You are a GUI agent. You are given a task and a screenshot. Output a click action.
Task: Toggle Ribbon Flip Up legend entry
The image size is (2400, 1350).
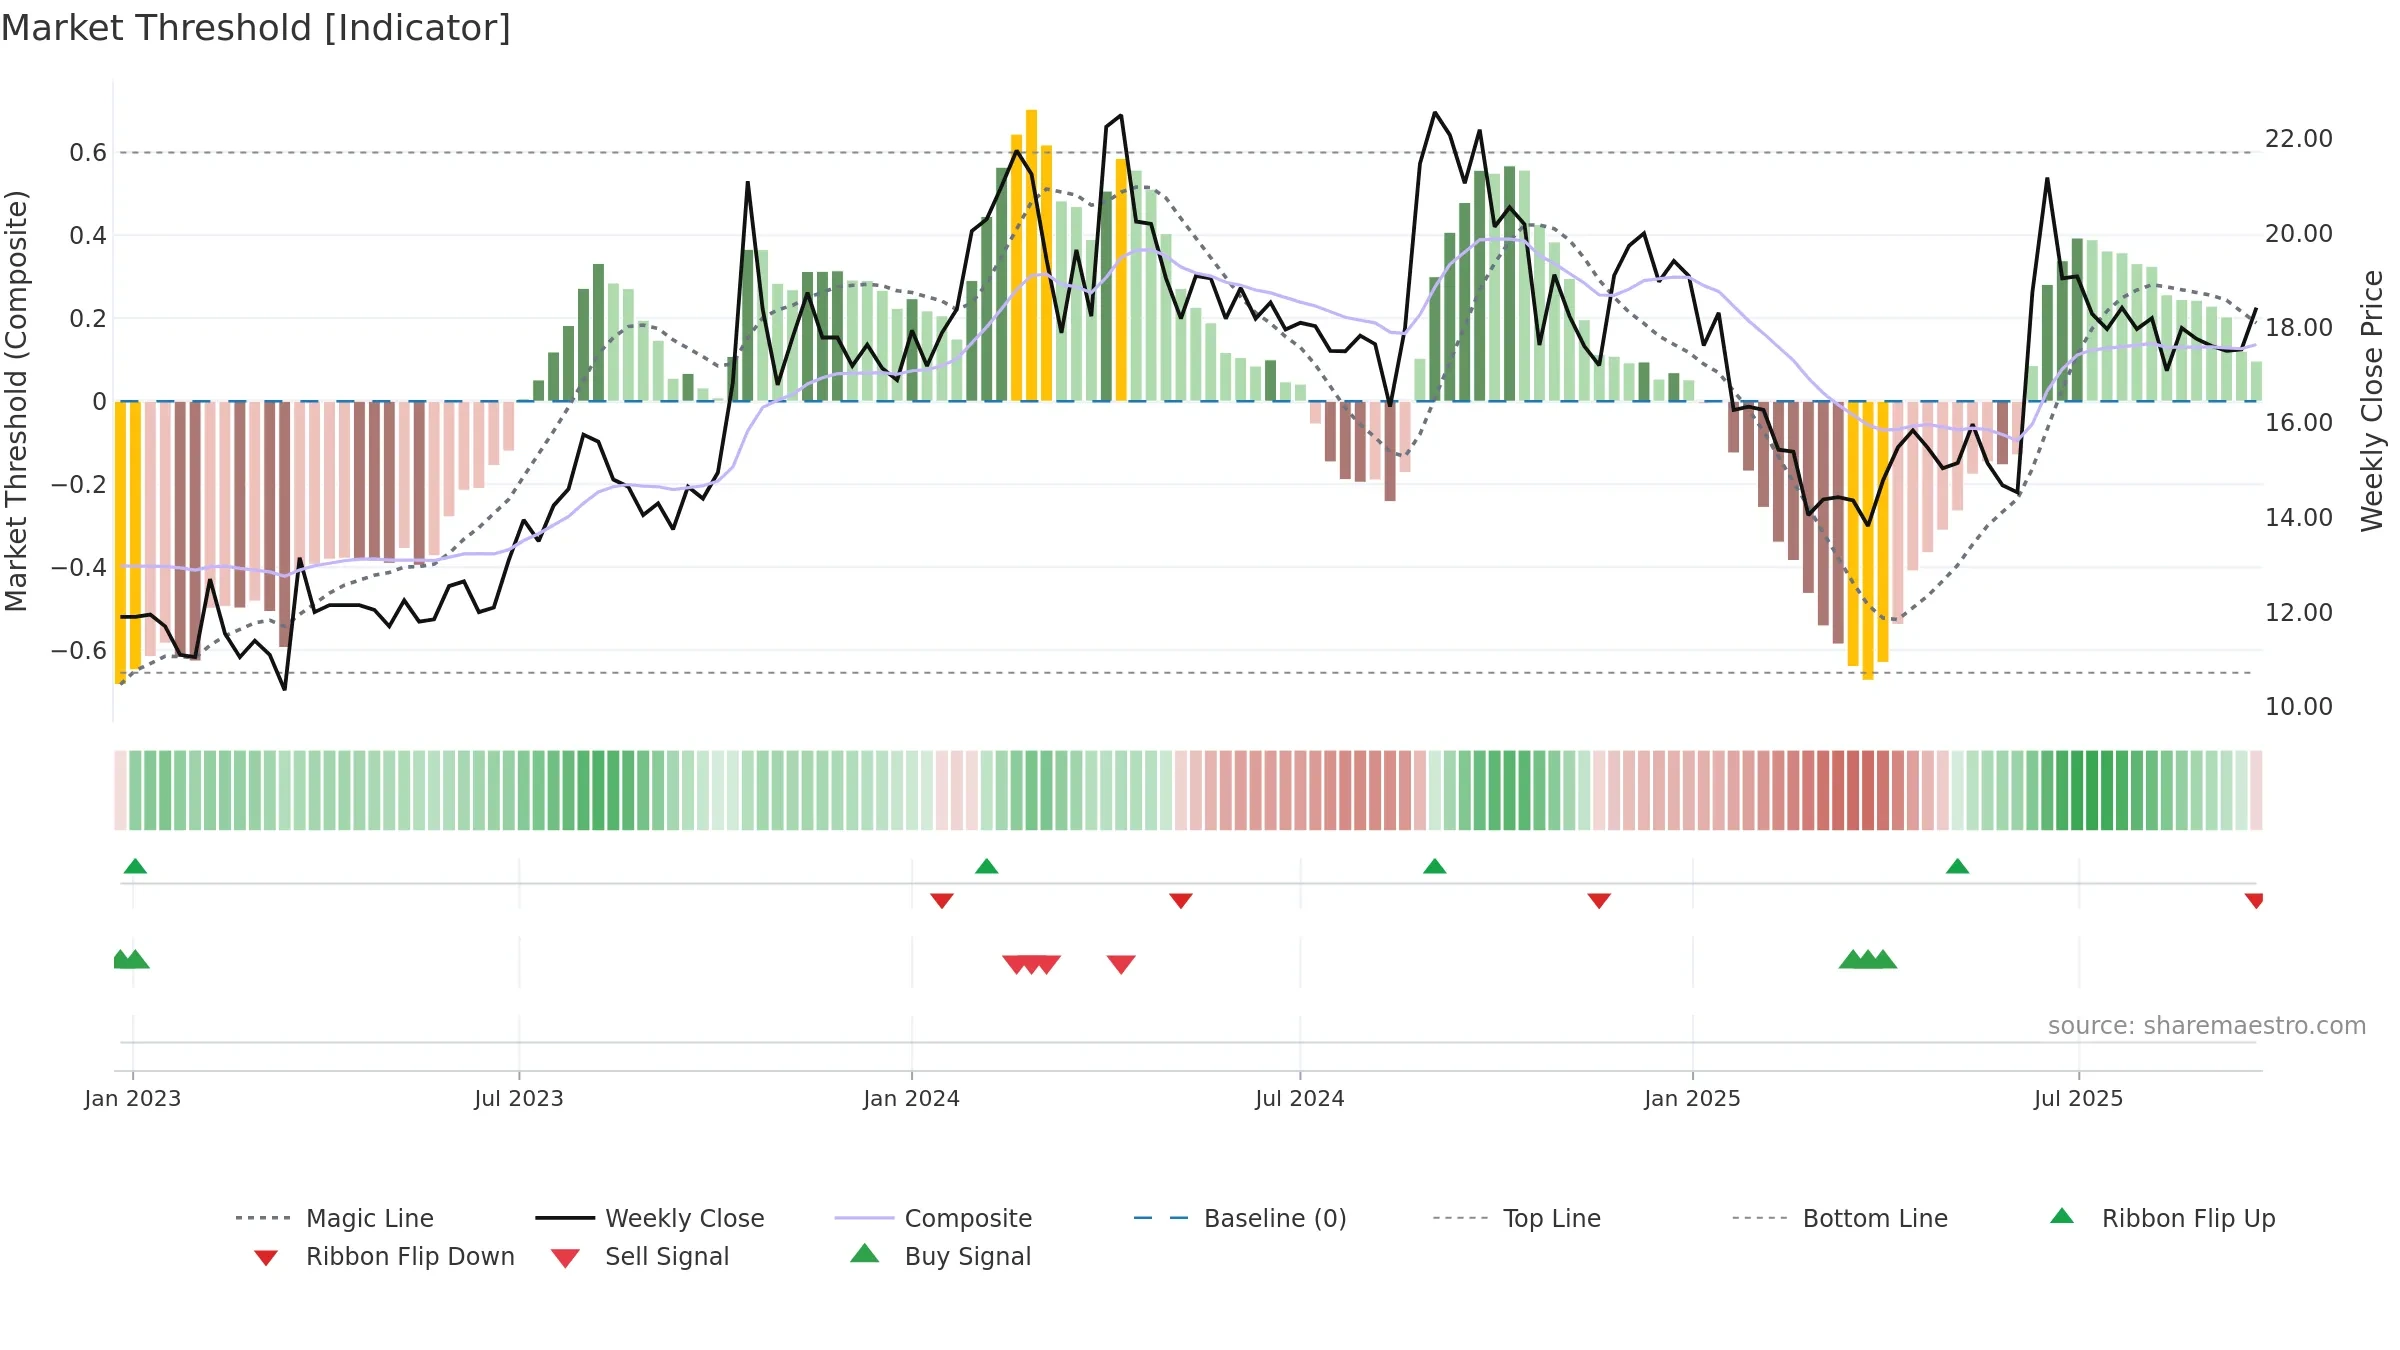click(2162, 1218)
